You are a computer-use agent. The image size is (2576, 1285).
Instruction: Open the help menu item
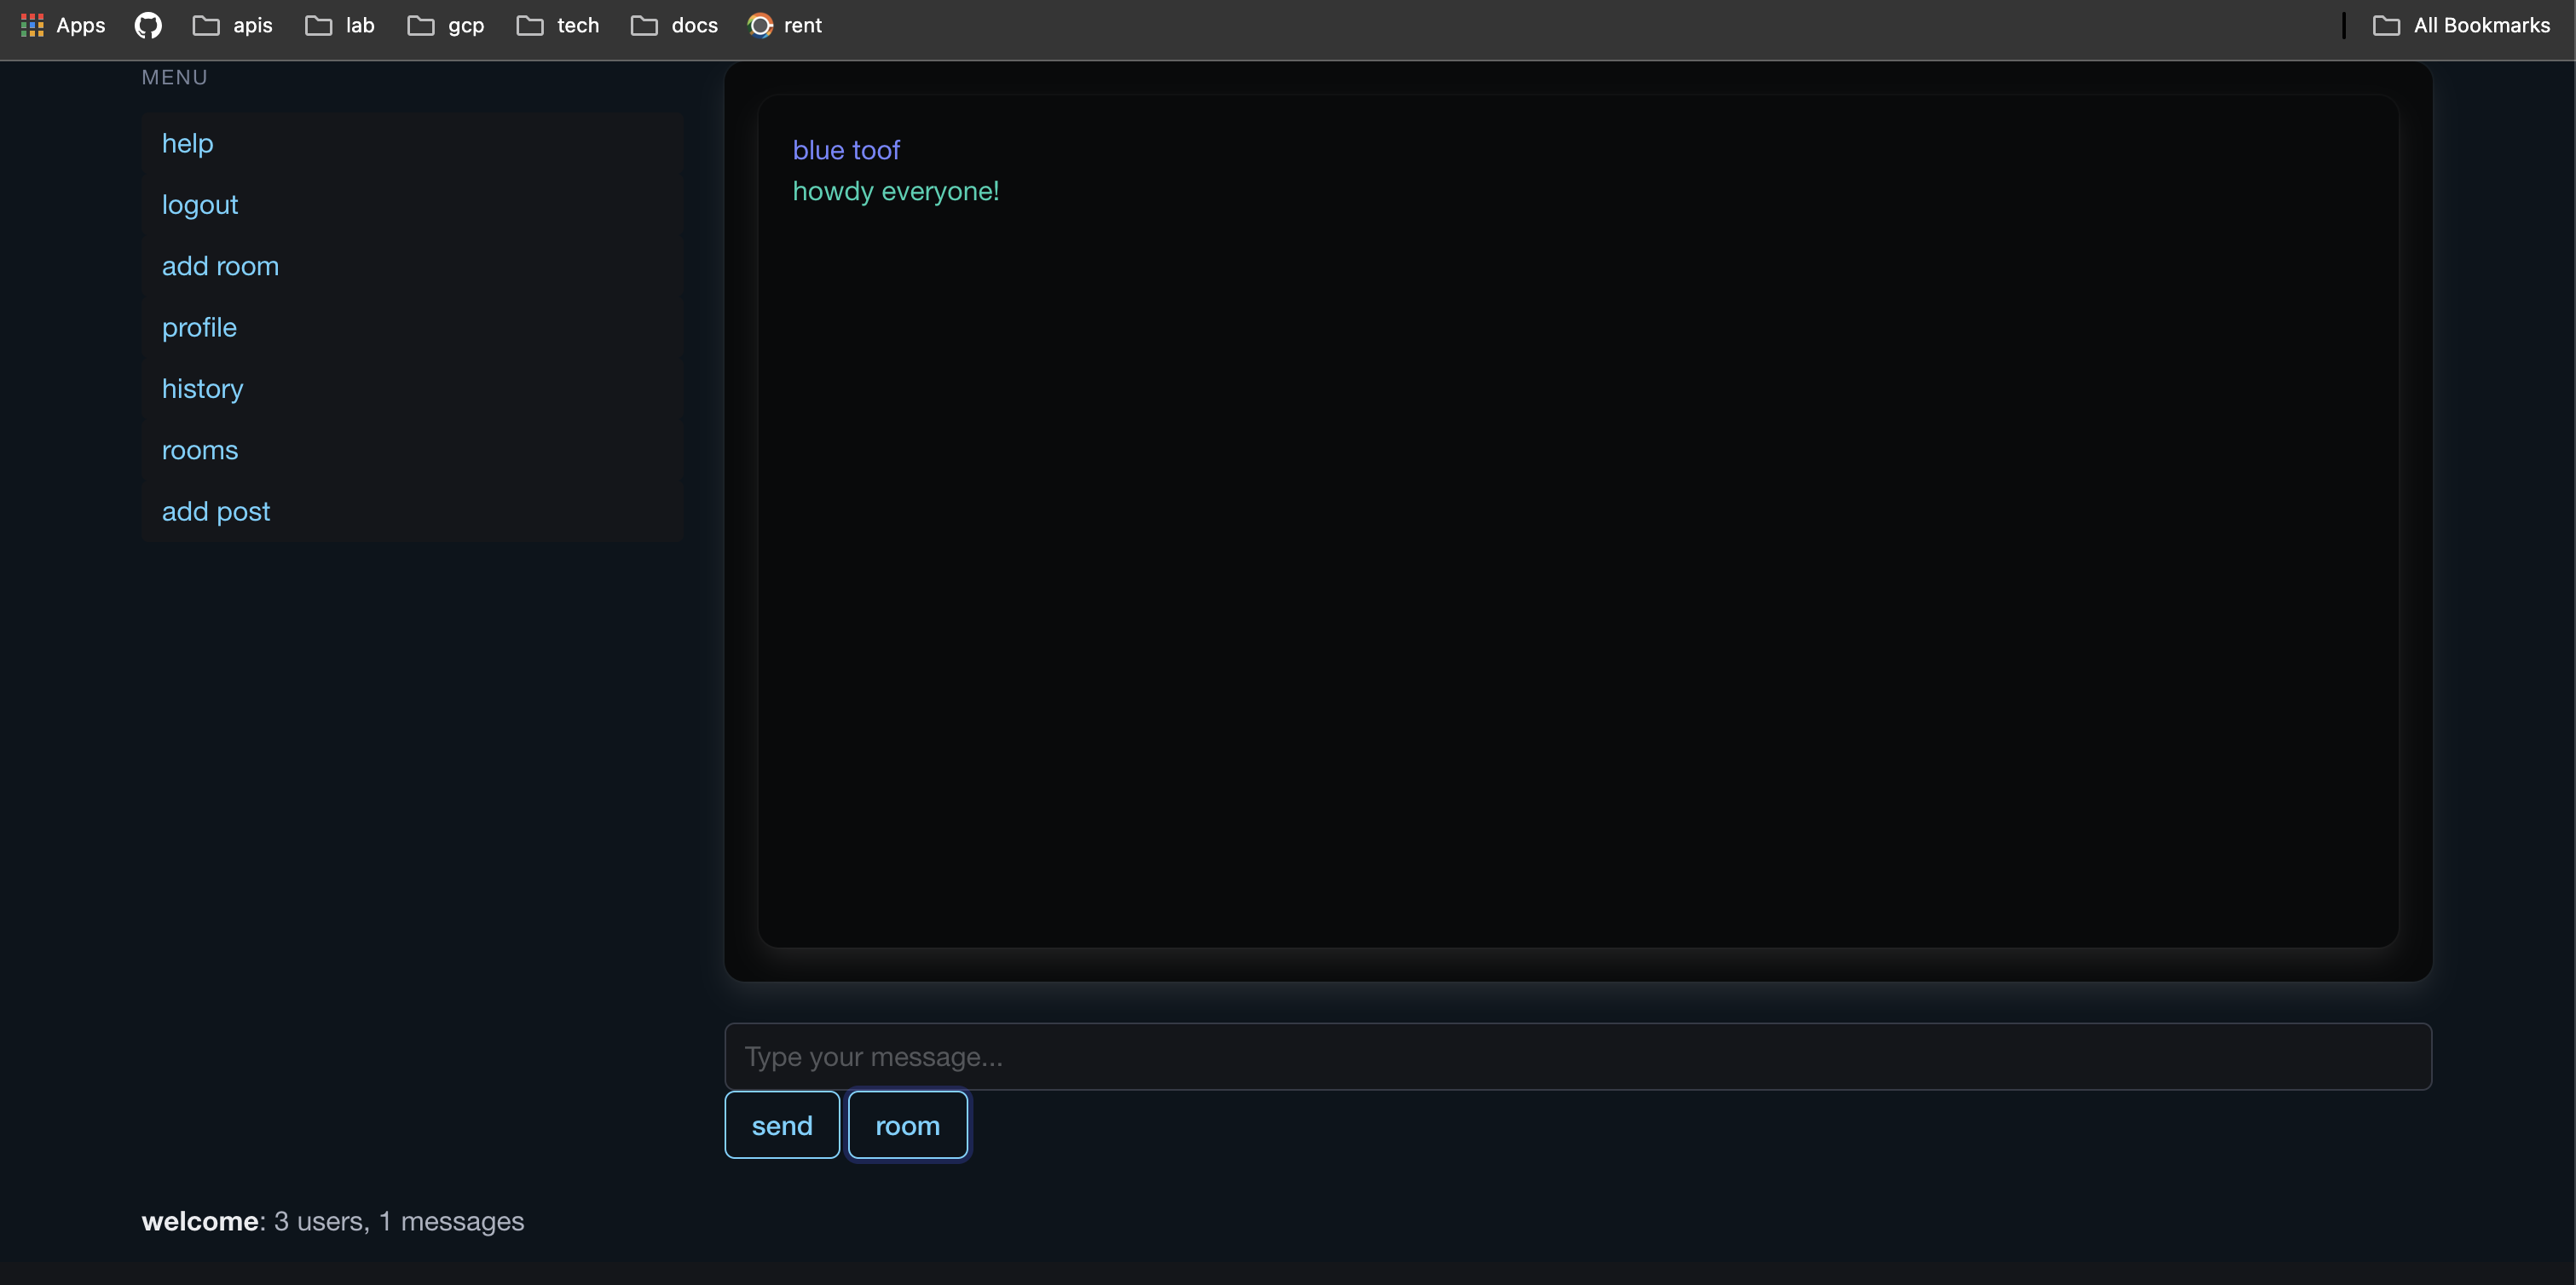click(412, 143)
